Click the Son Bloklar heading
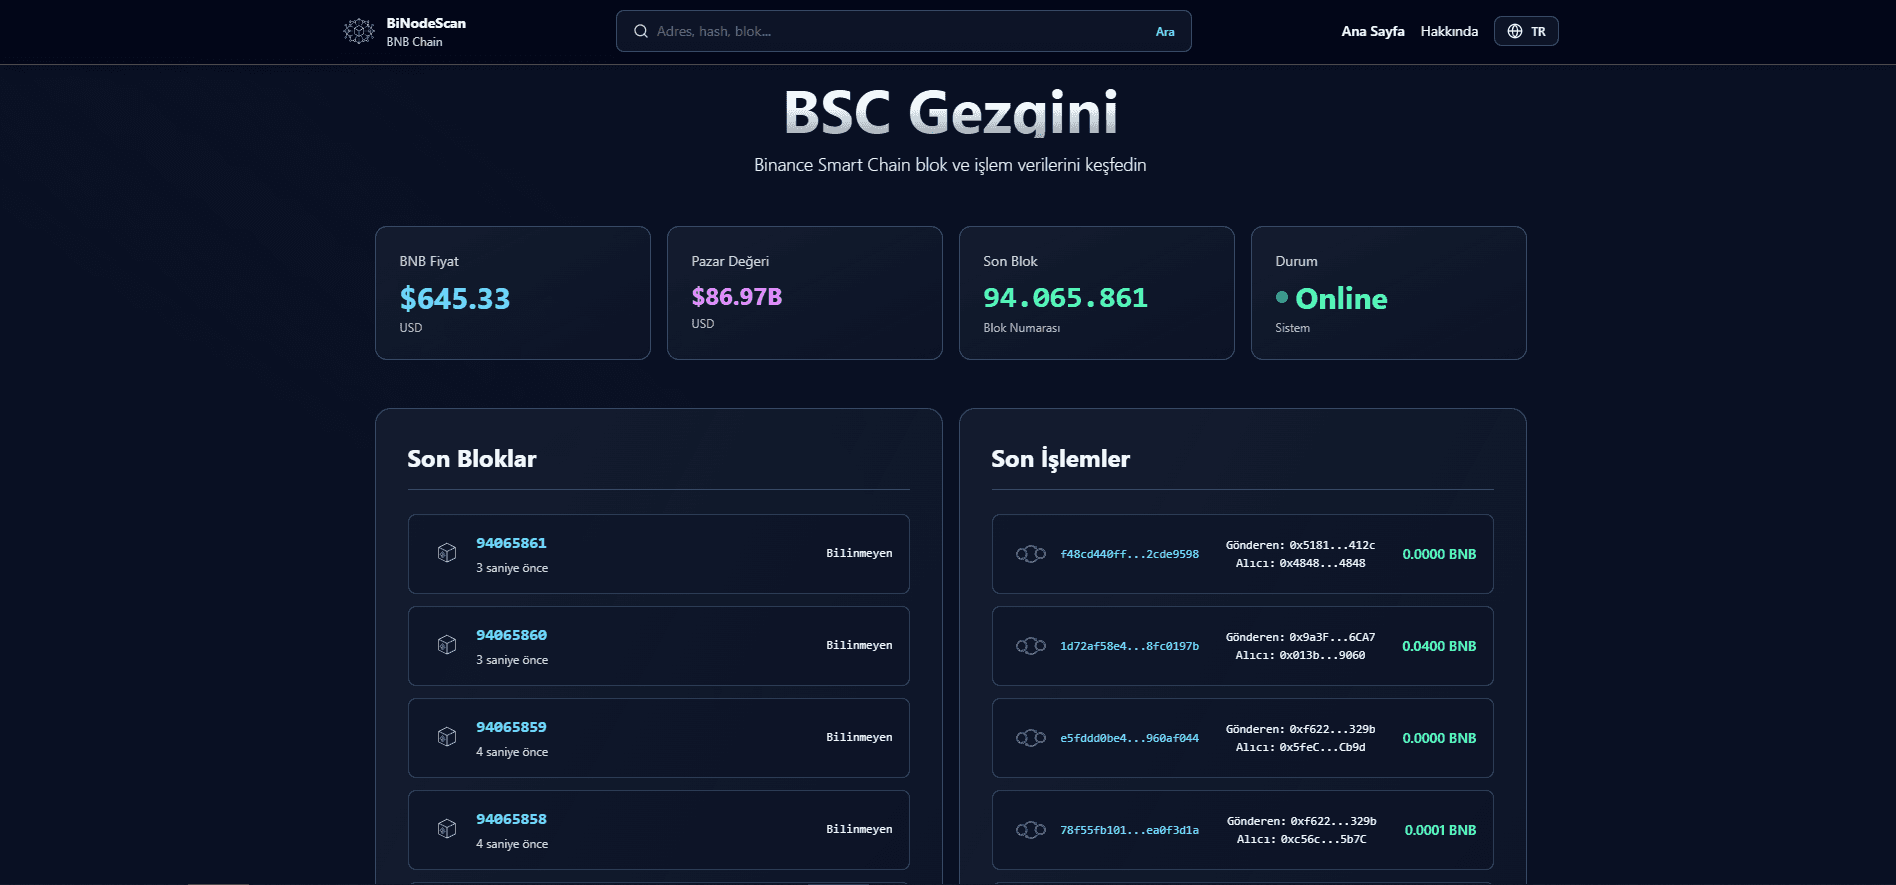Image resolution: width=1896 pixels, height=885 pixels. tap(471, 459)
